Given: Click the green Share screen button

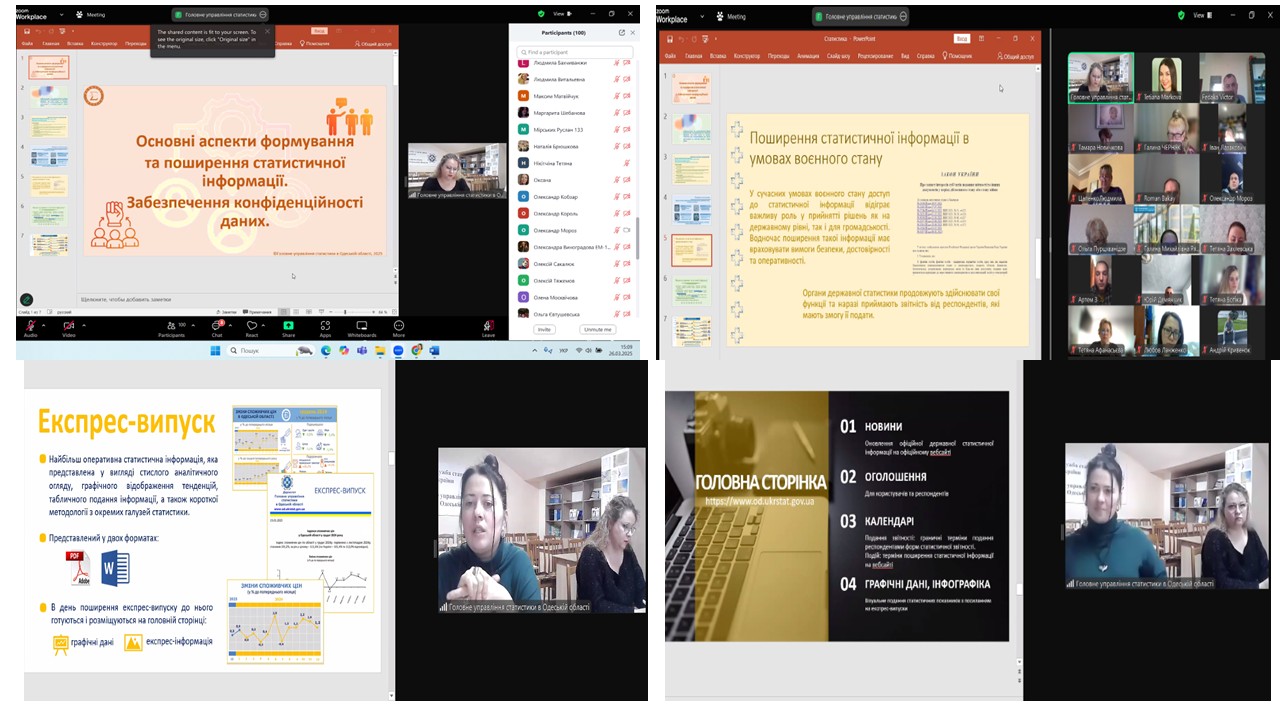Looking at the screenshot, I should point(289,327).
